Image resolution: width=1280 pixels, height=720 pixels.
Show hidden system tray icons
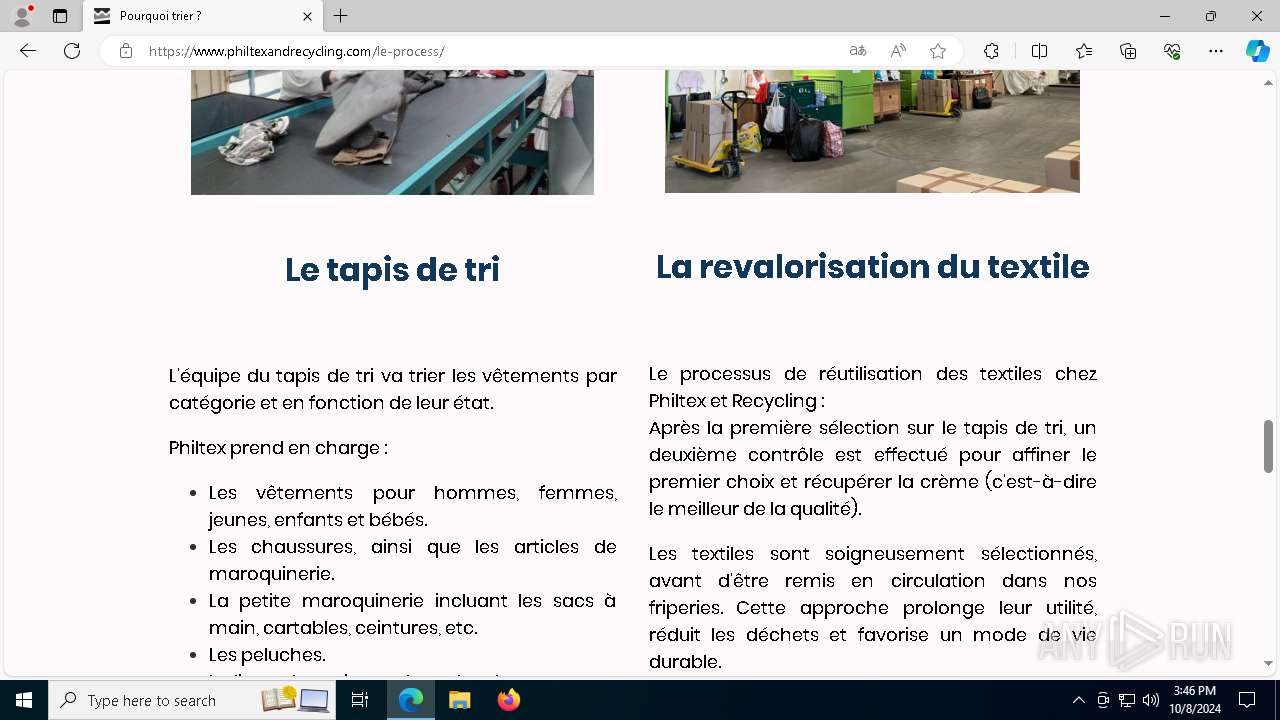[x=1078, y=700]
